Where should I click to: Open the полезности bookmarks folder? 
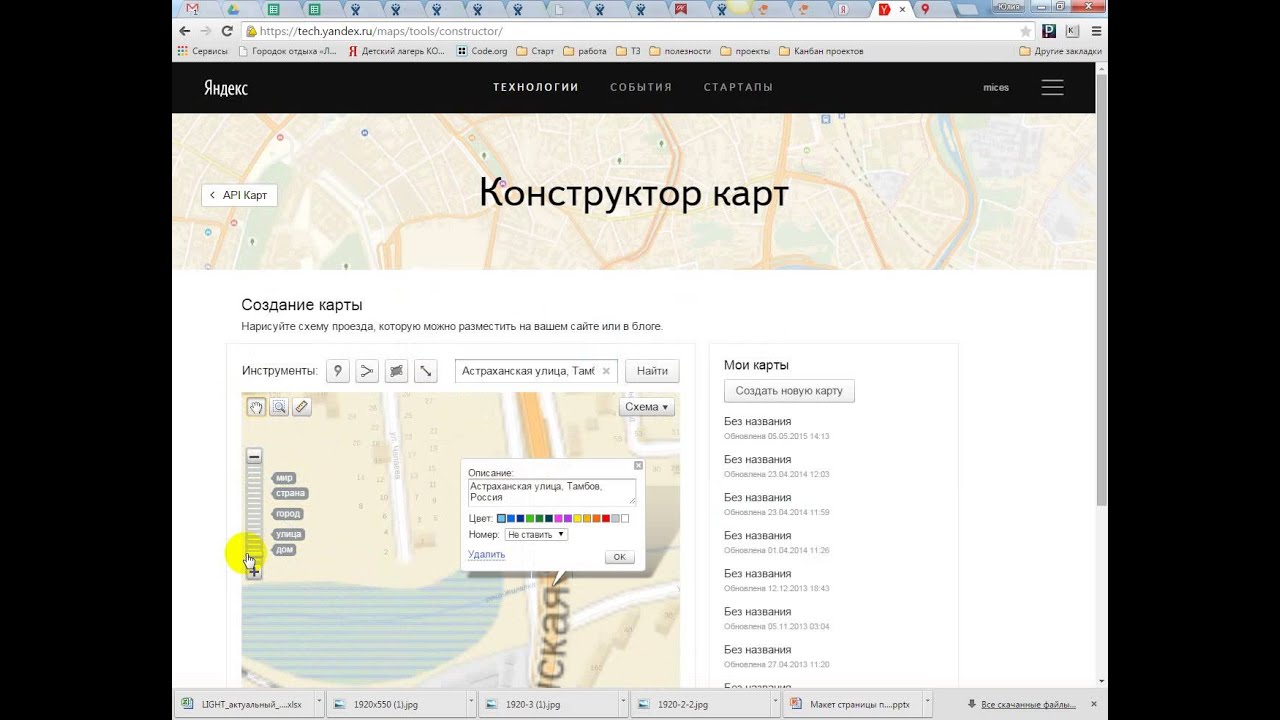679,51
